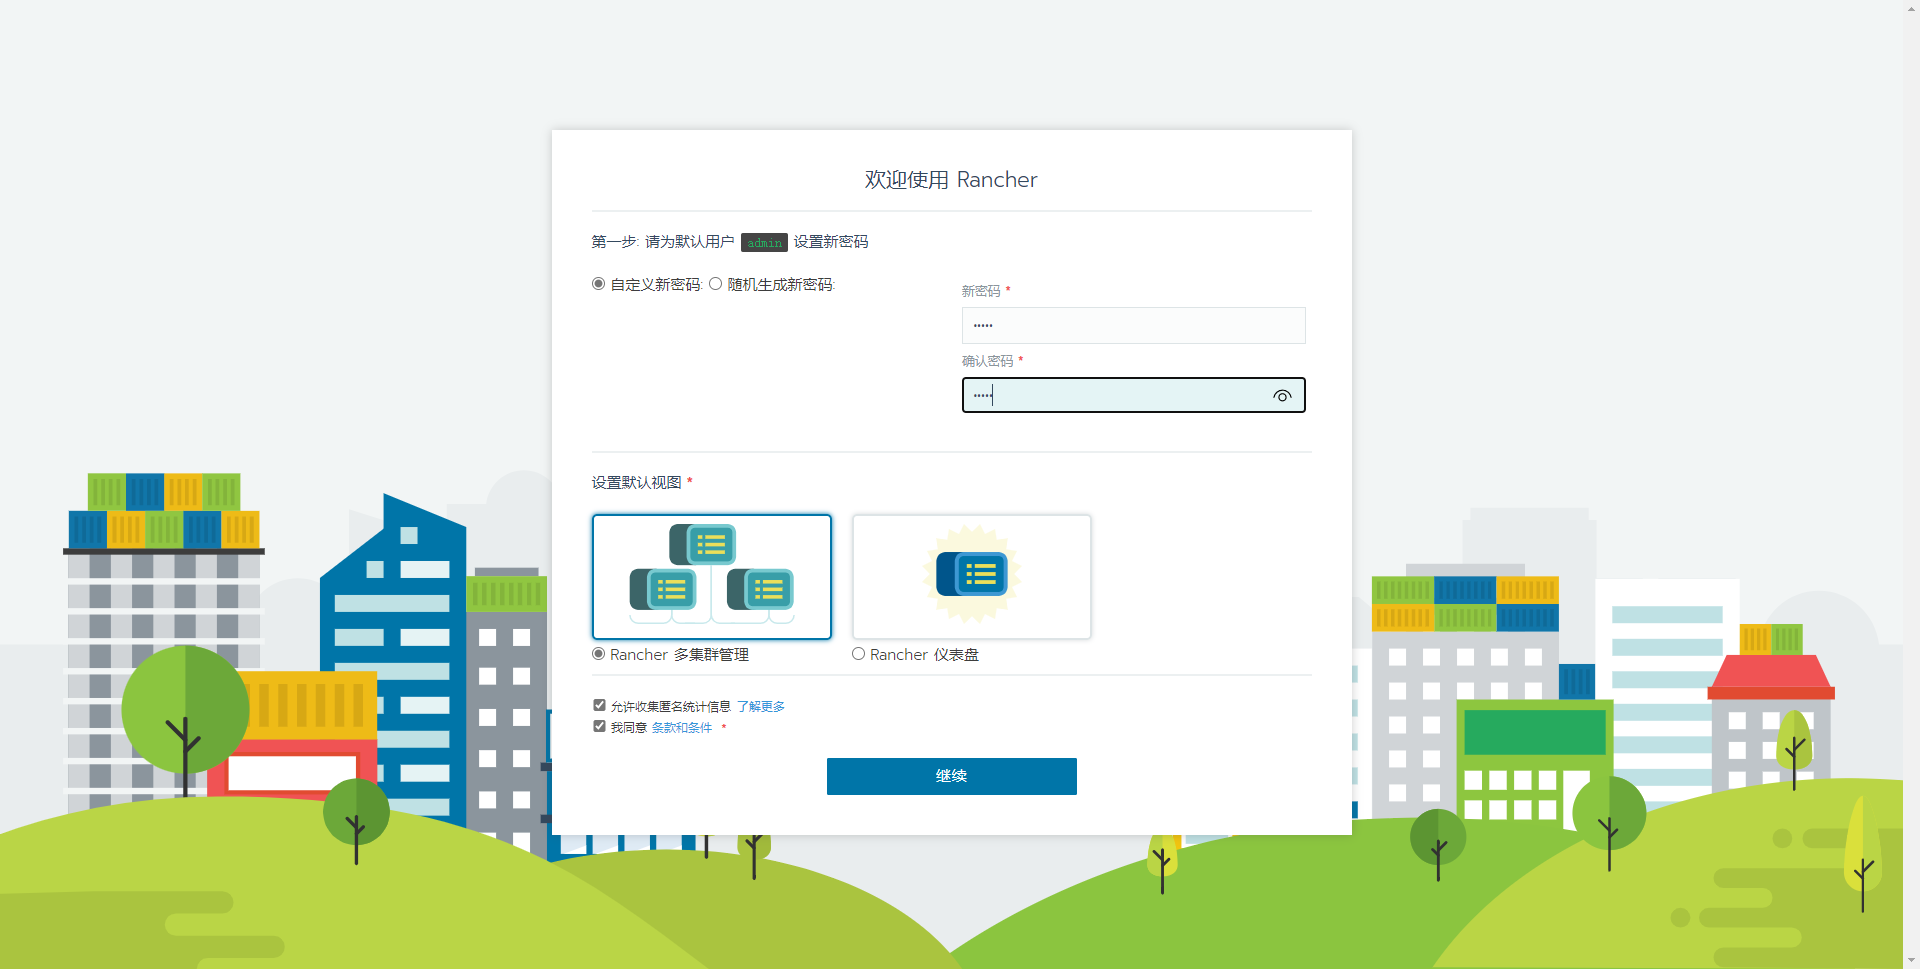Open the 了解更多 link
The height and width of the screenshot is (969, 1920).
click(761, 706)
